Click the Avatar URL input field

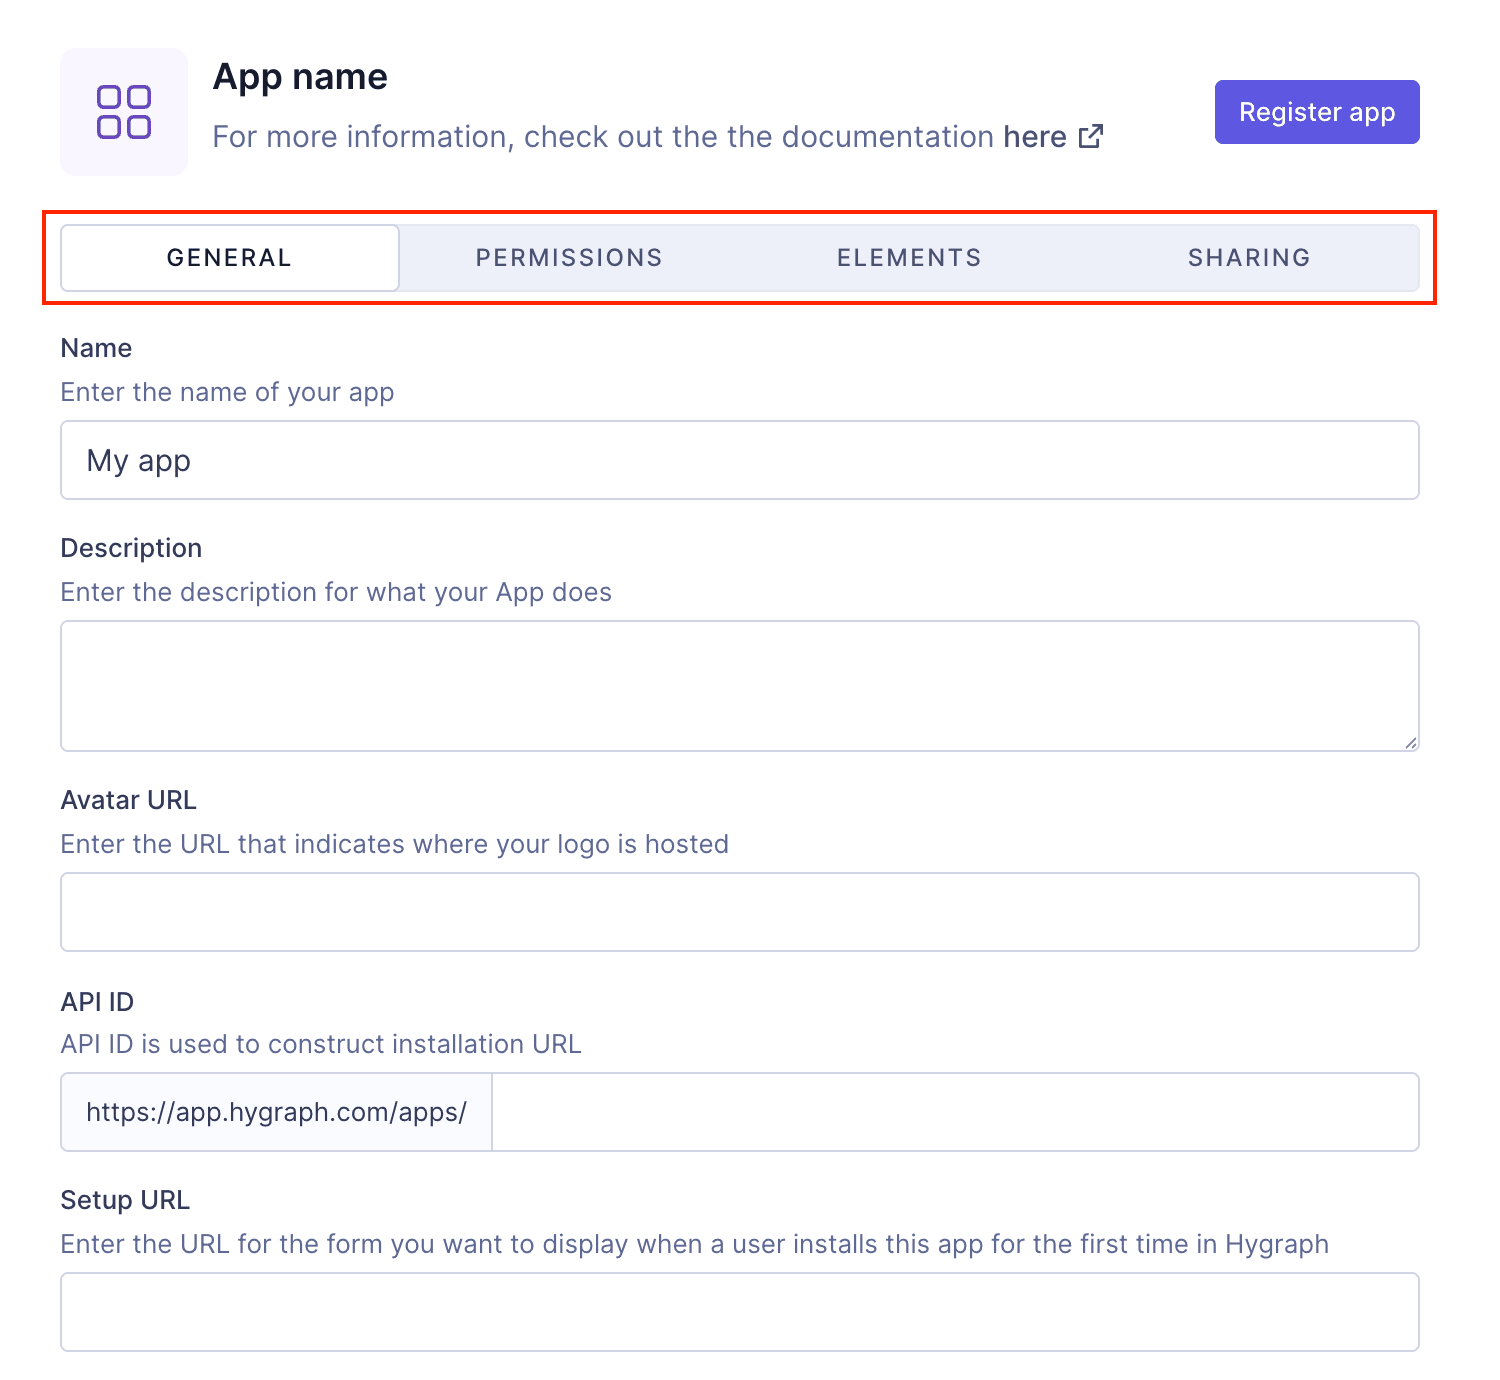[740, 911]
